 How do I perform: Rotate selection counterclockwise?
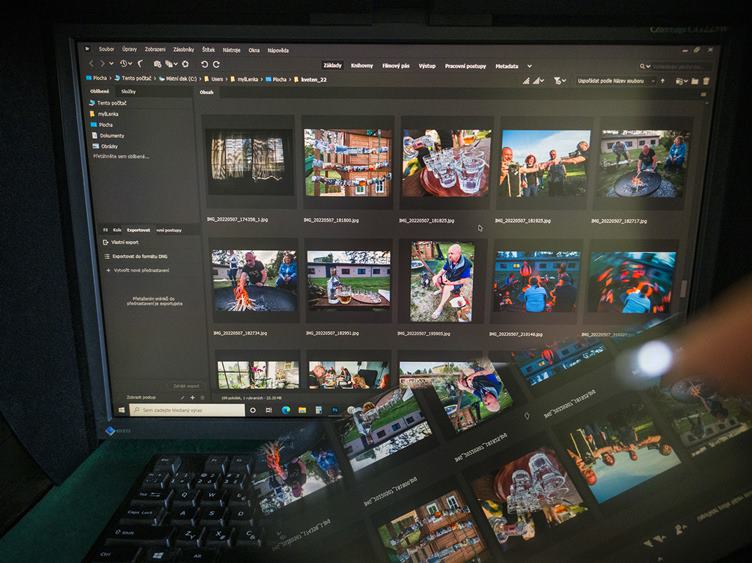coord(204,64)
